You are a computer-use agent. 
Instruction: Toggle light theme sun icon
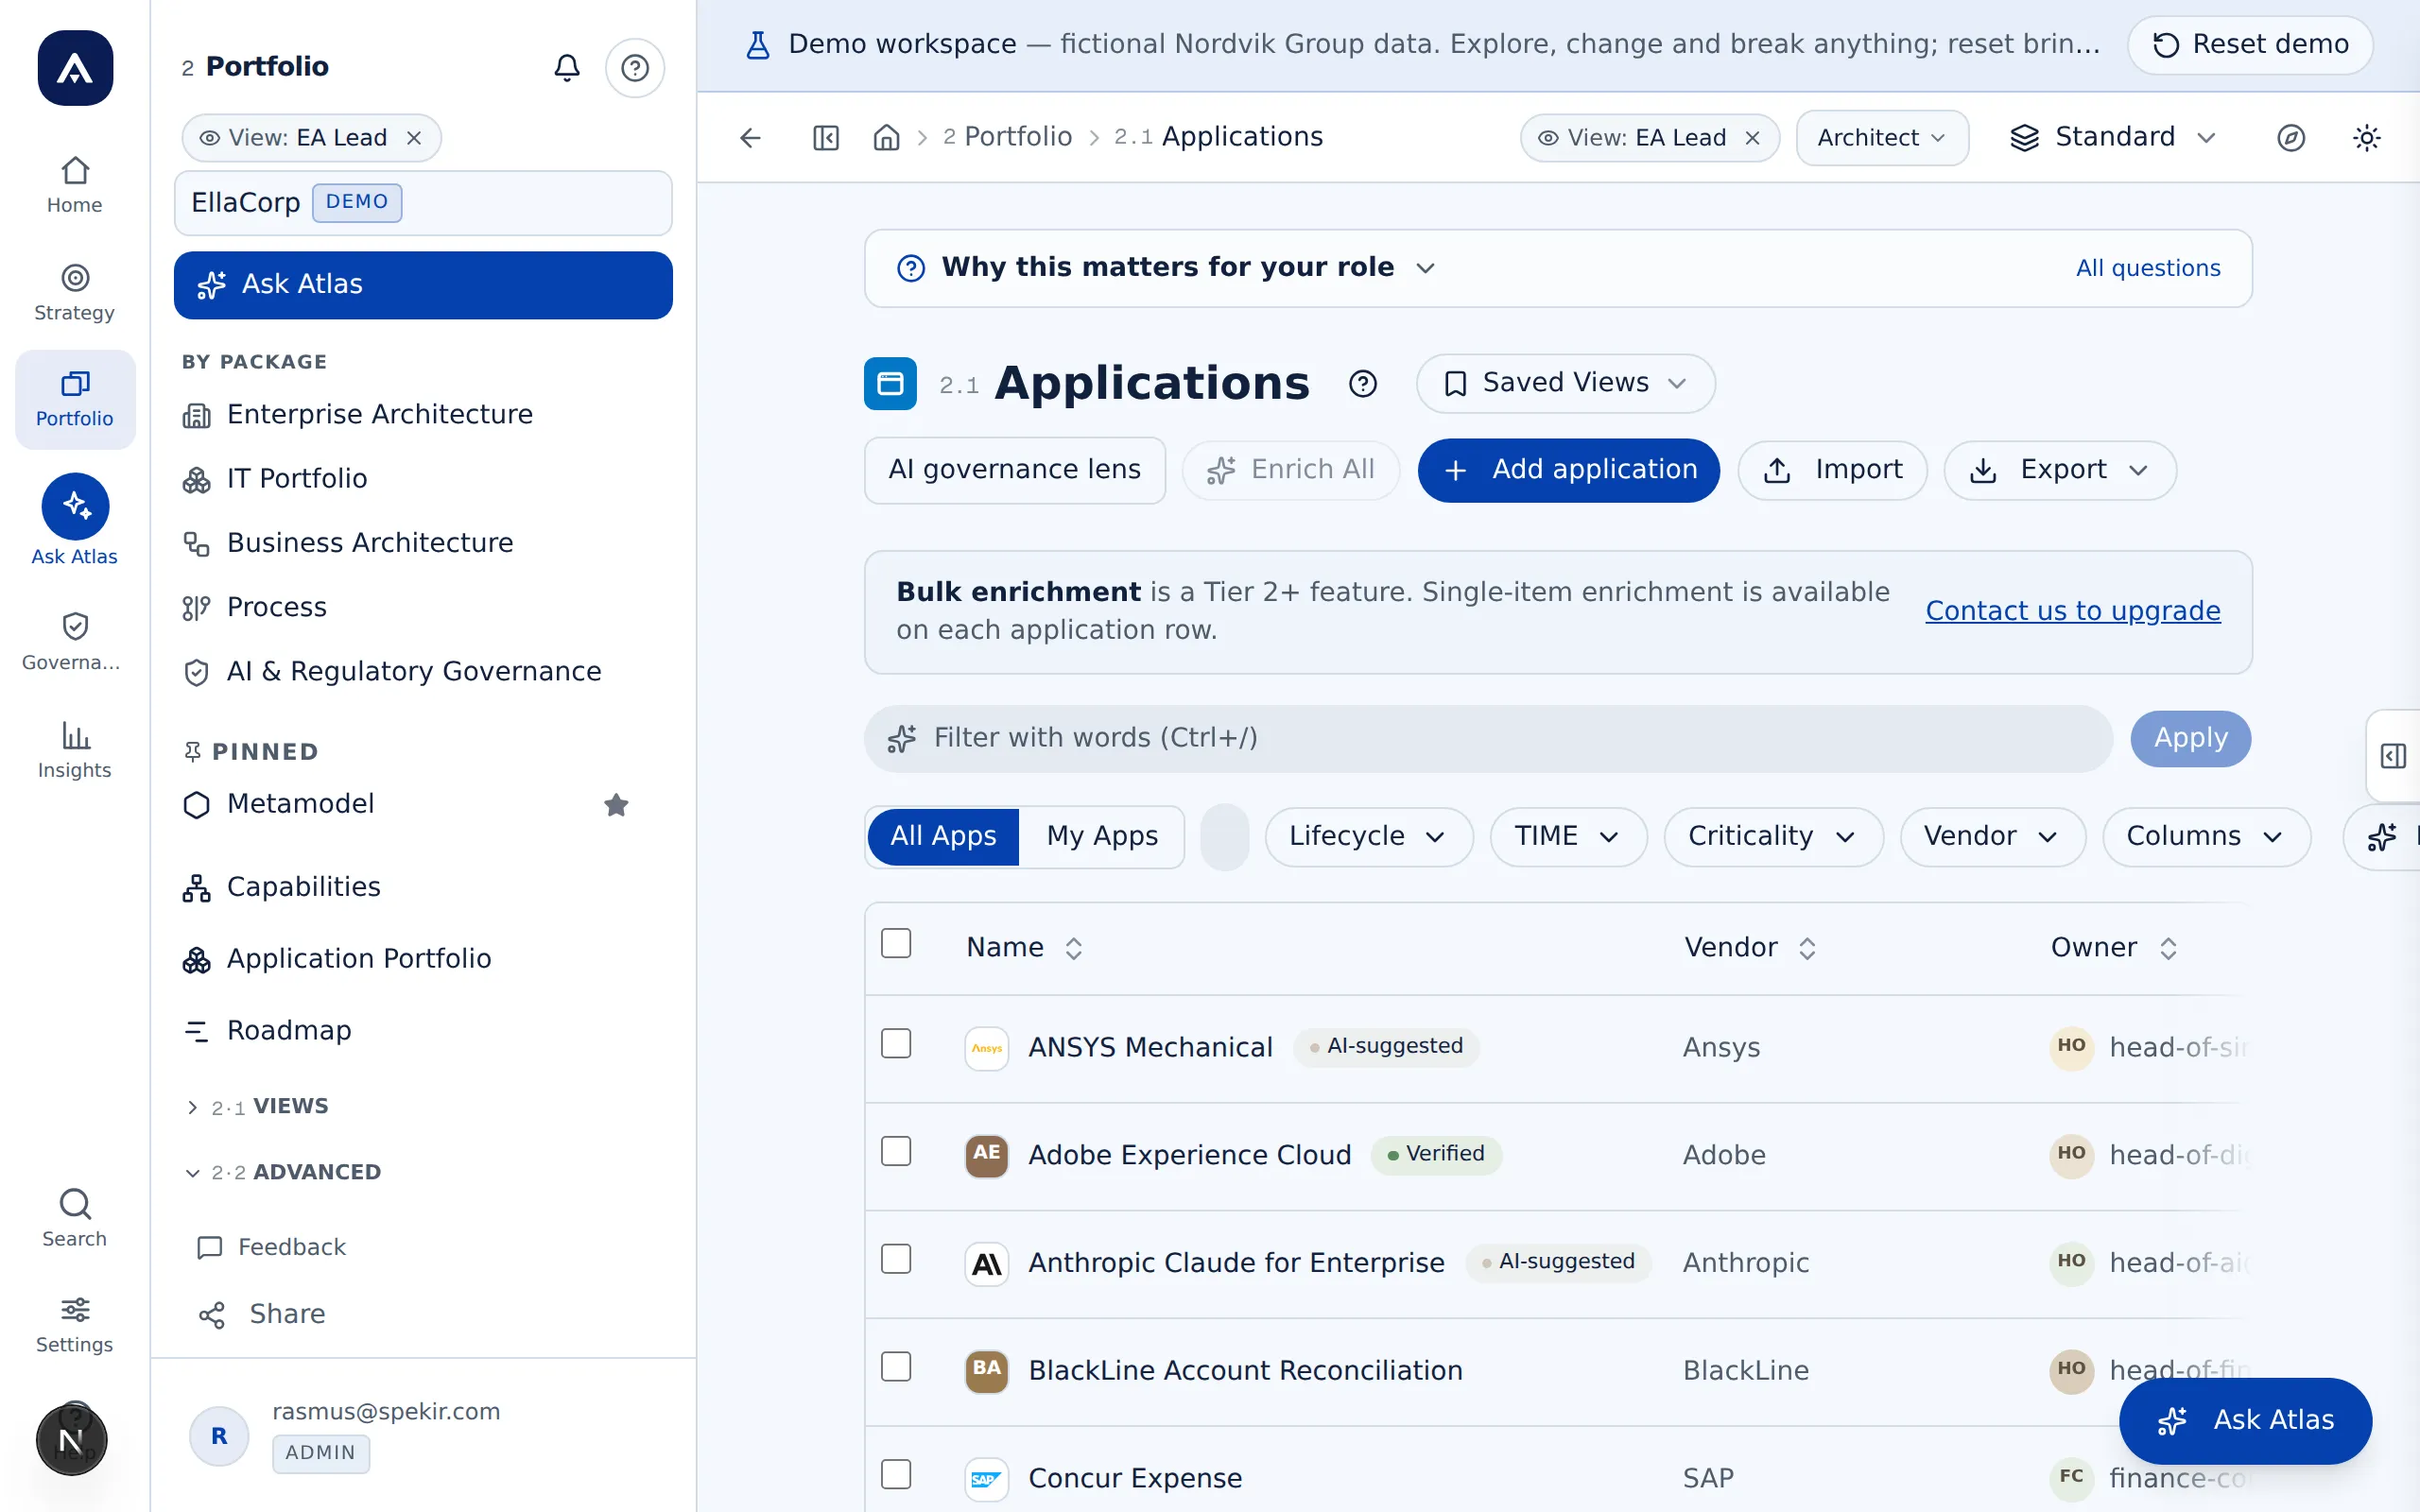[2366, 137]
